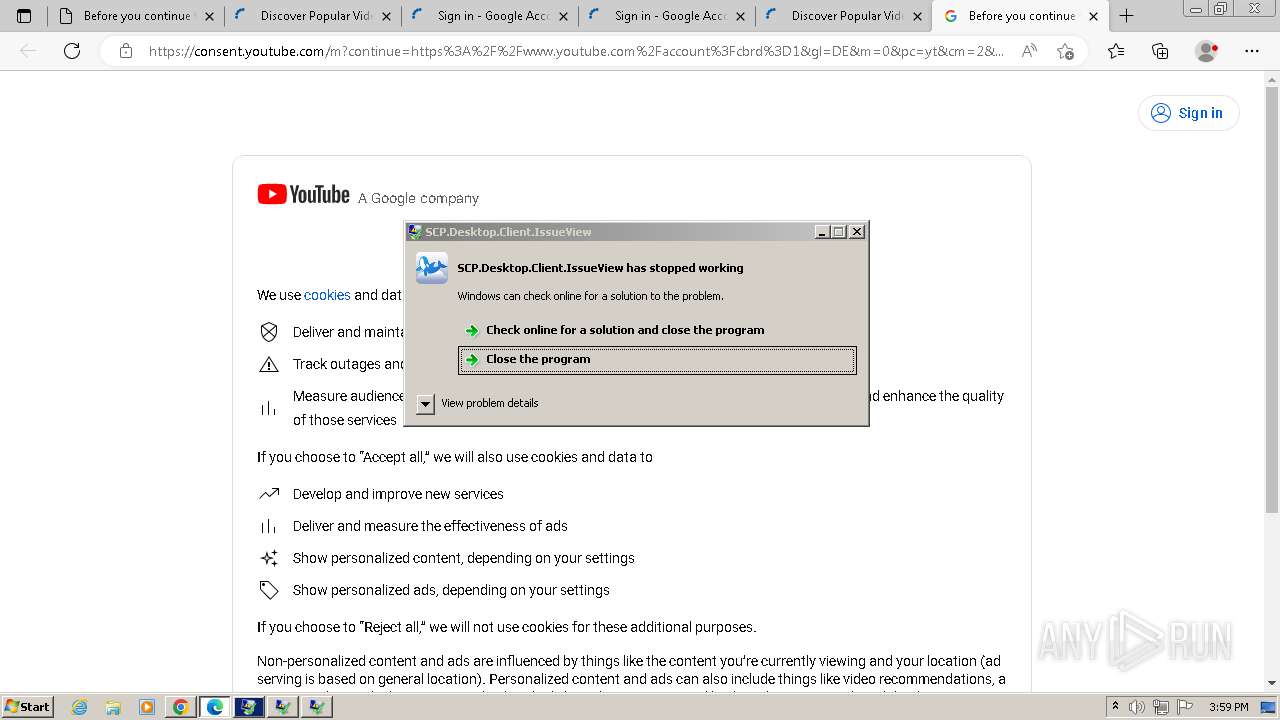Viewport: 1280px width, 720px height.
Task: Open Google Chrome from the taskbar
Action: [181, 707]
